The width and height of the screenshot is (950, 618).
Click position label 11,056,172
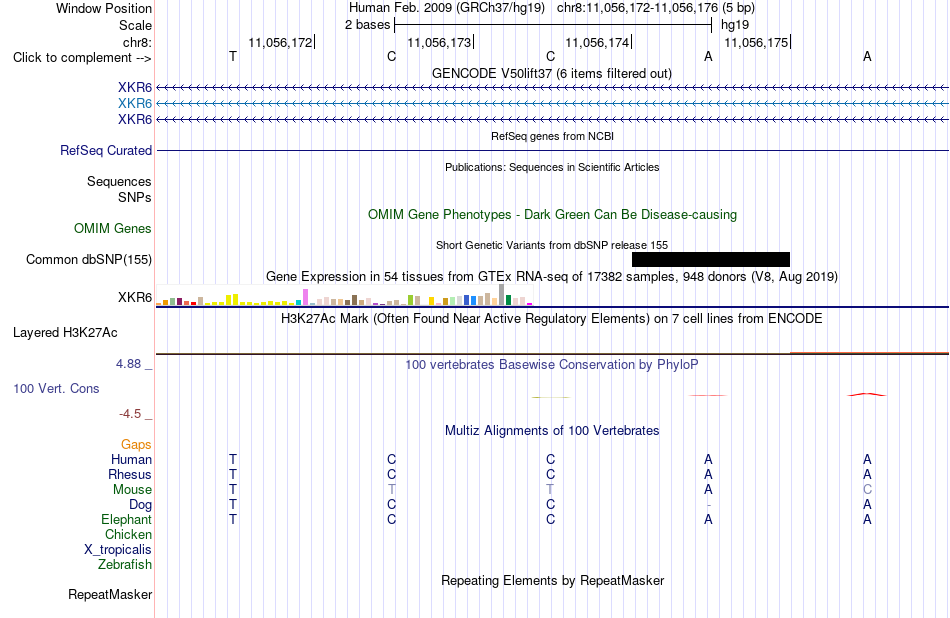[x=281, y=42]
